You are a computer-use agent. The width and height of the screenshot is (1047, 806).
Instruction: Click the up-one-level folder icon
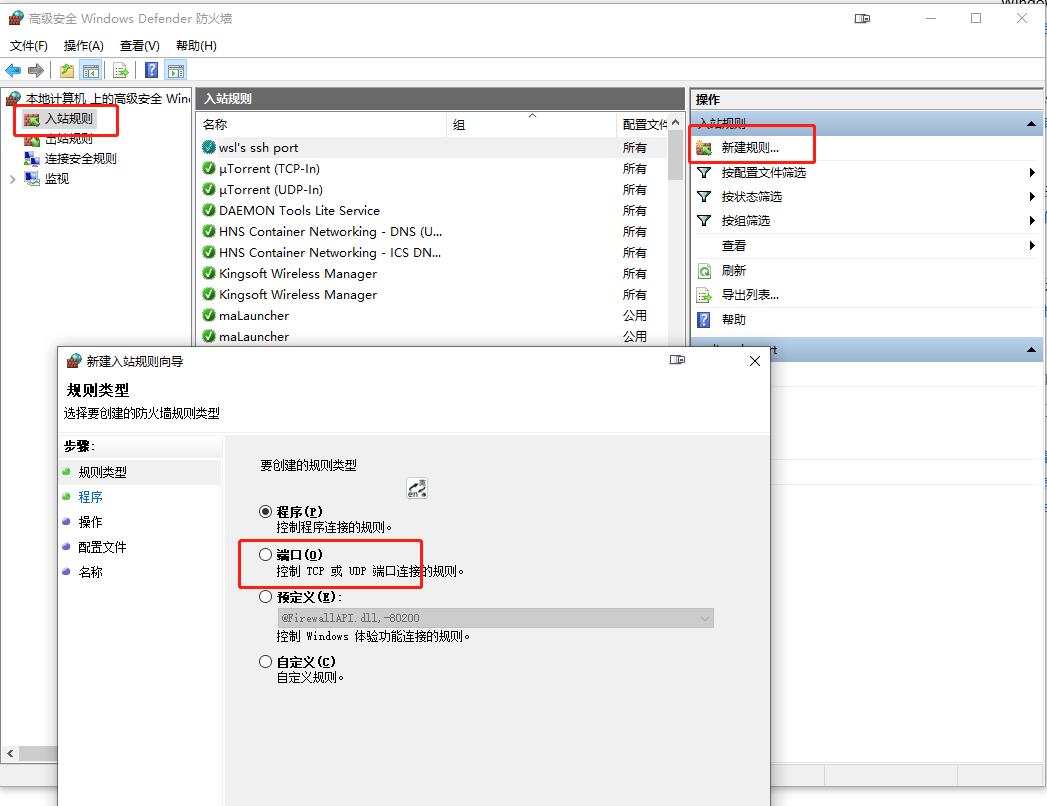(67, 70)
